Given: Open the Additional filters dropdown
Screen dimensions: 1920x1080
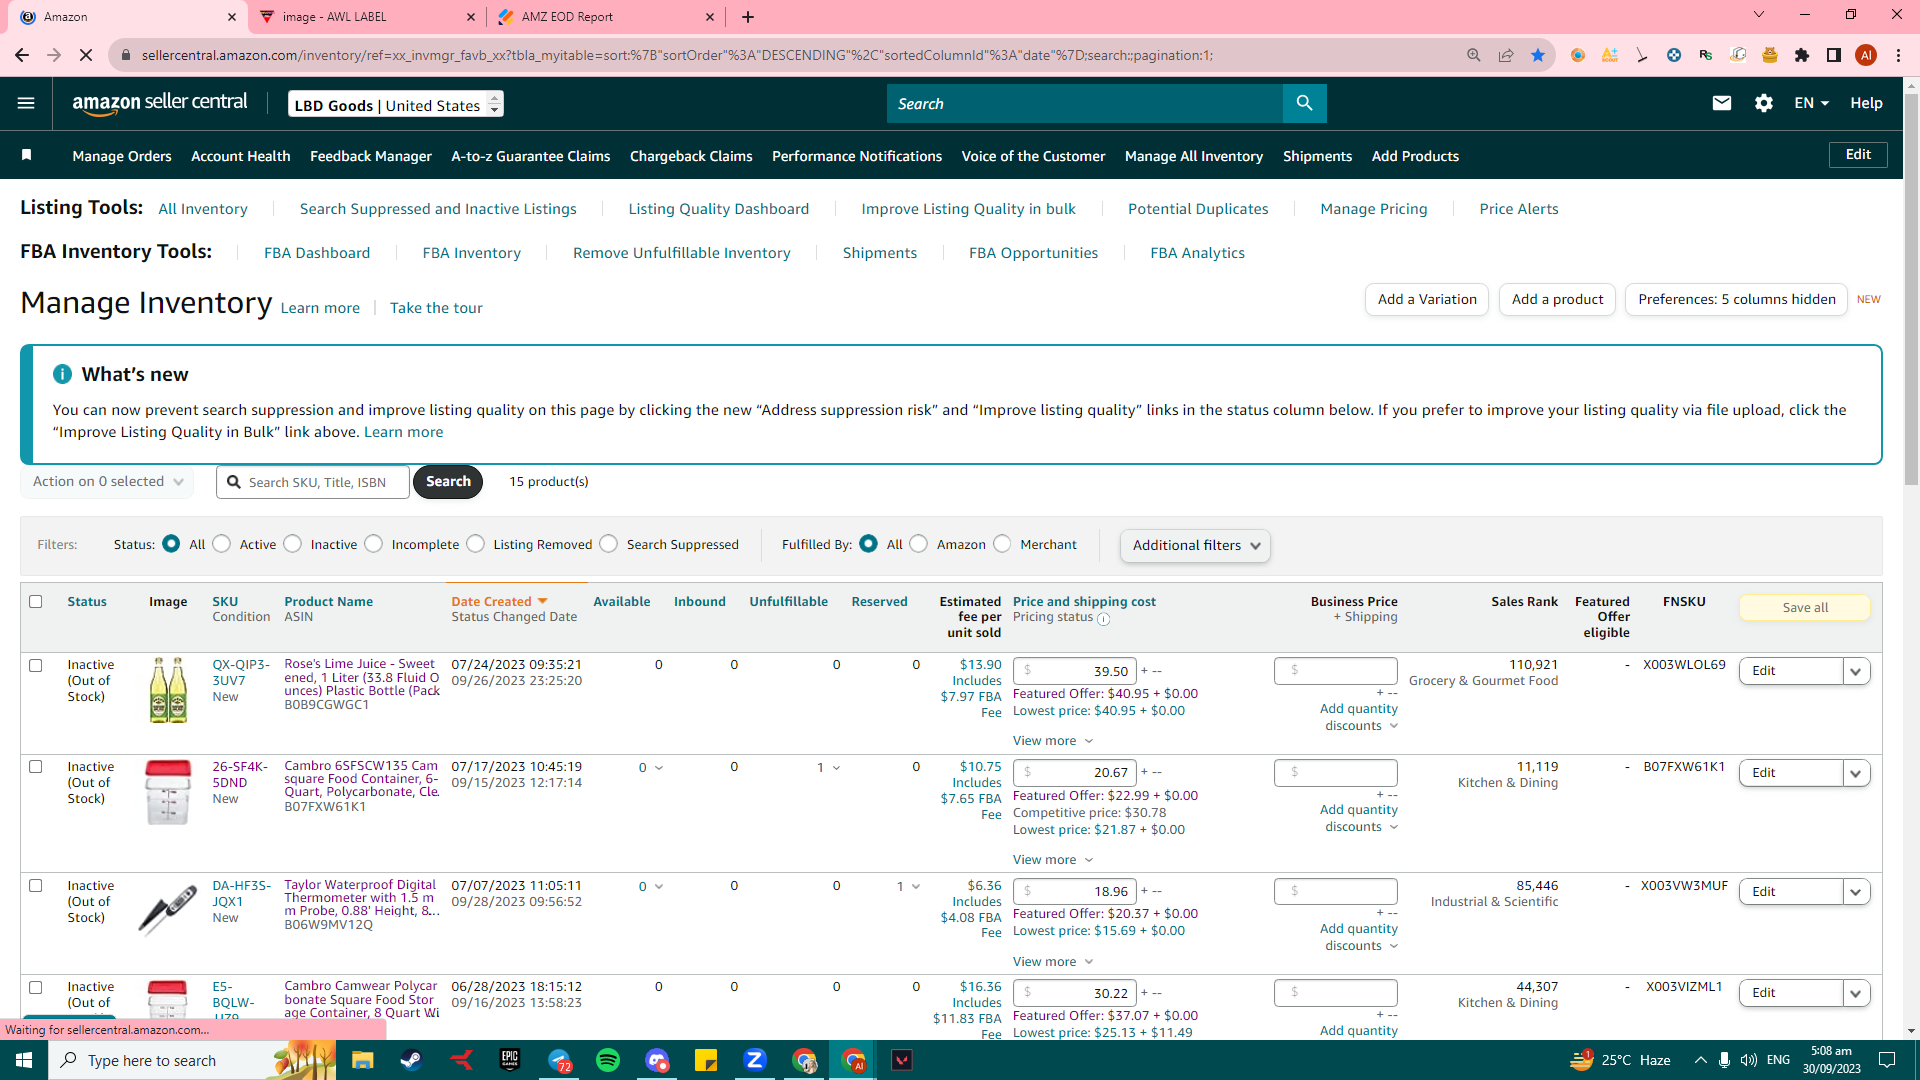Looking at the screenshot, I should (1195, 545).
